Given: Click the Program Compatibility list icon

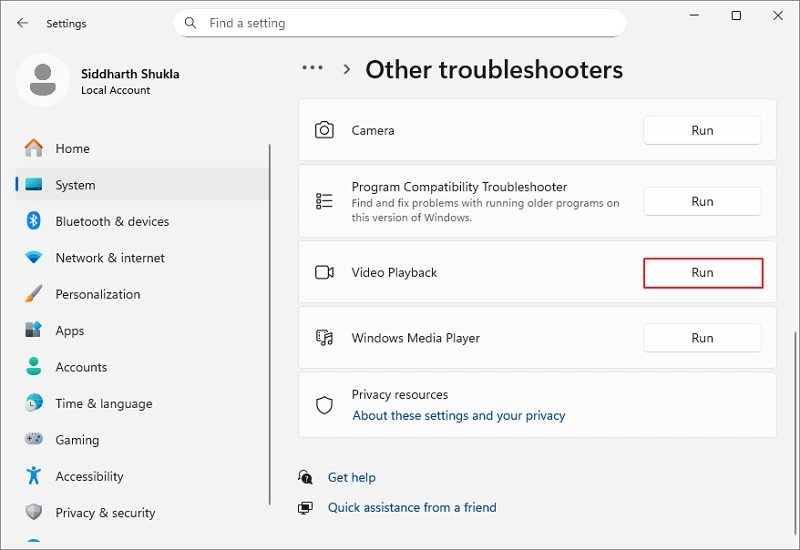Looking at the screenshot, I should (x=324, y=201).
